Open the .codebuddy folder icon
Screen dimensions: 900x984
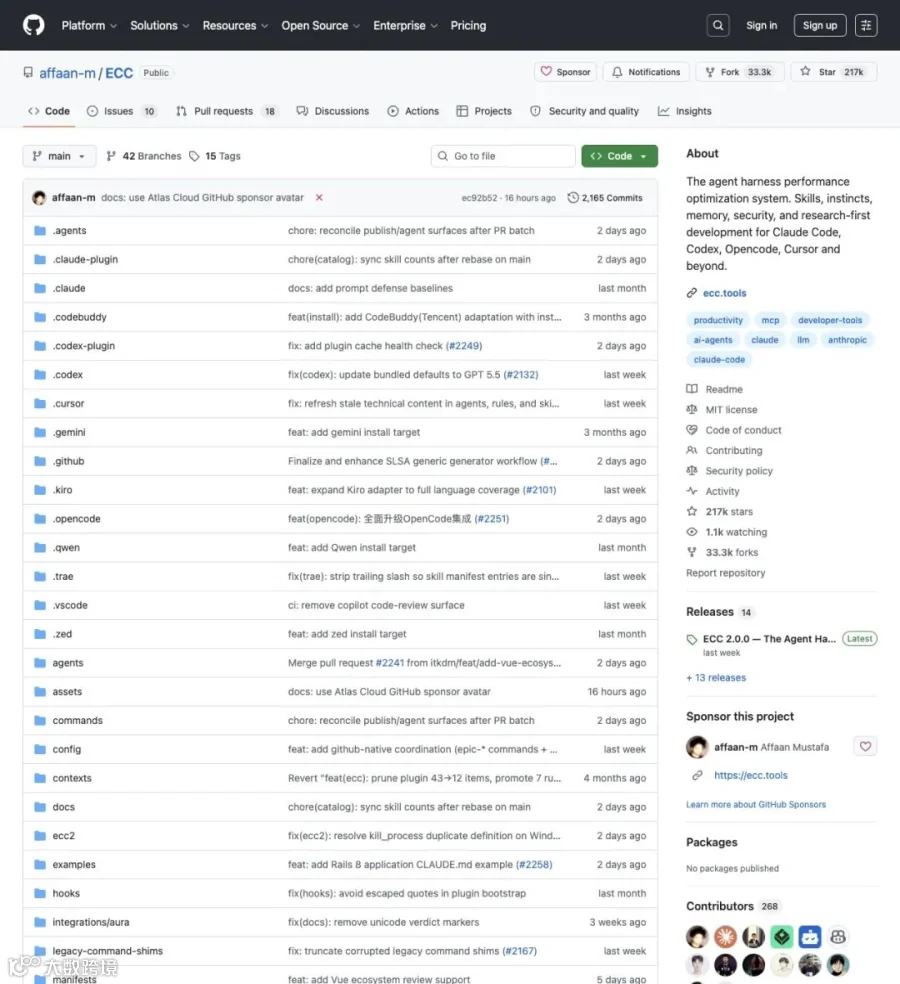40,318
